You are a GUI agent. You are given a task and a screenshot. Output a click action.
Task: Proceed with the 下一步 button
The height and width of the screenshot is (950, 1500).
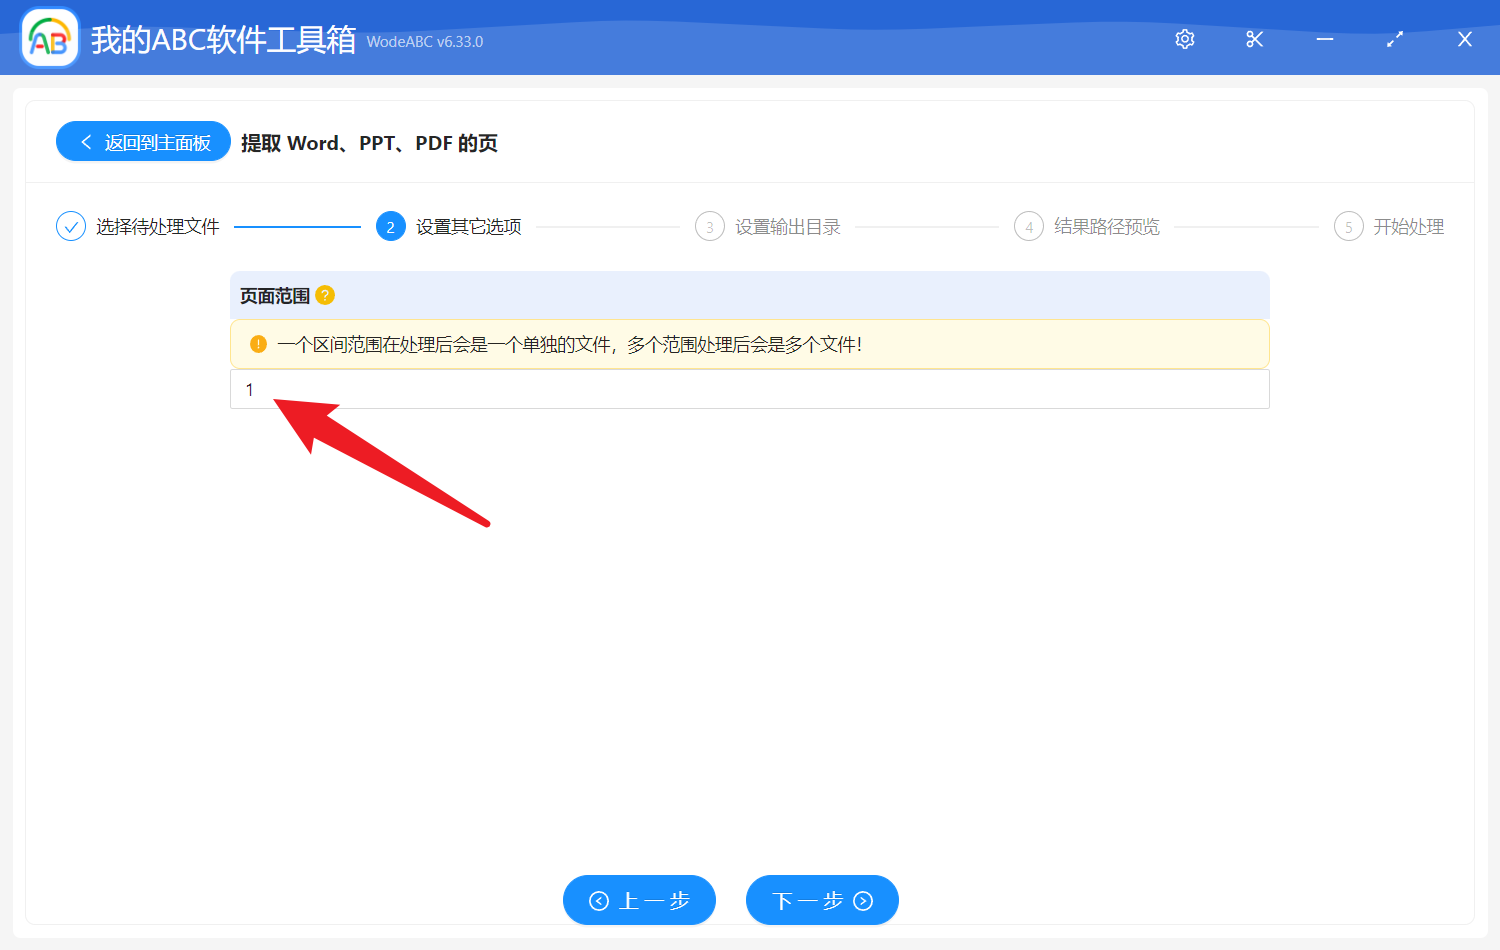coord(822,900)
